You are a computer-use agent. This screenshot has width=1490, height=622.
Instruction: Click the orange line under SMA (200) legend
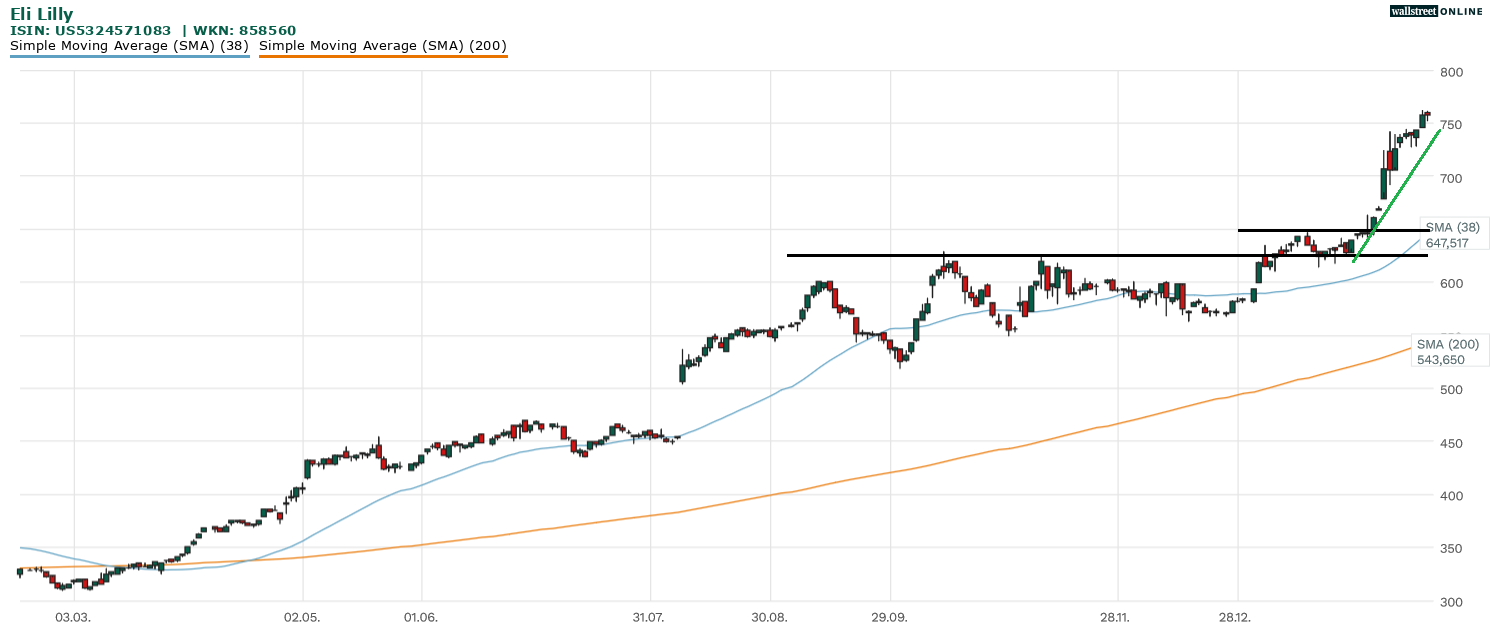point(383,57)
